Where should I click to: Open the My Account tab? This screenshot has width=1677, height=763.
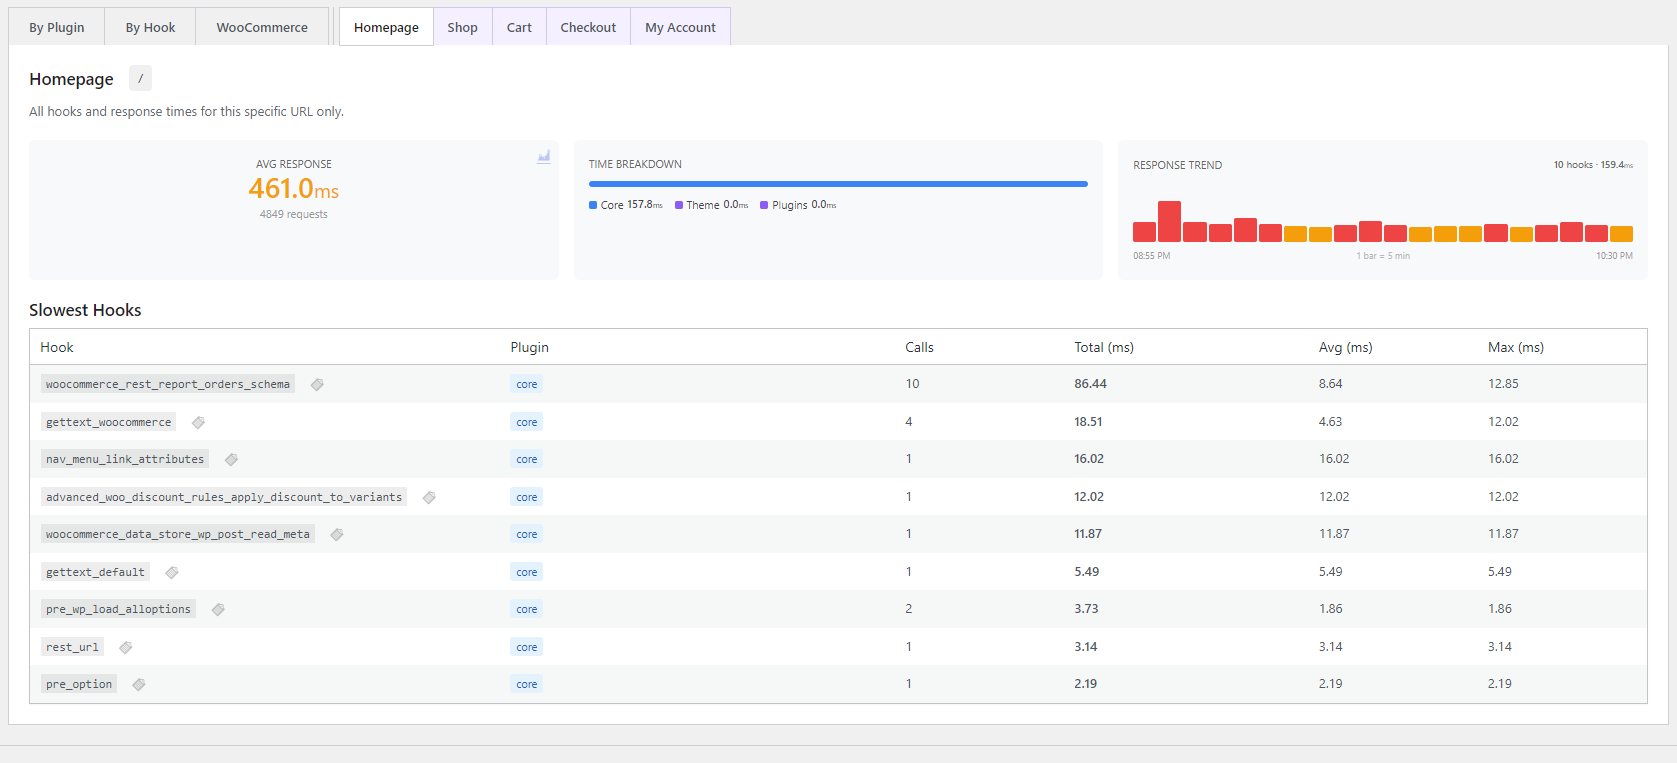click(x=680, y=27)
